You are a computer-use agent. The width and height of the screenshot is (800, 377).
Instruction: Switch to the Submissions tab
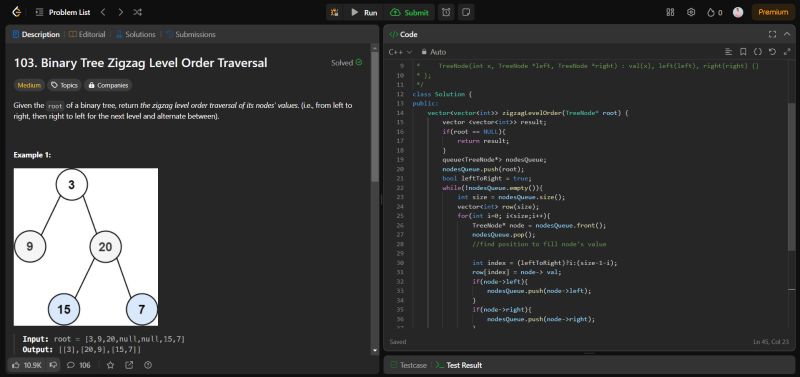tap(190, 34)
